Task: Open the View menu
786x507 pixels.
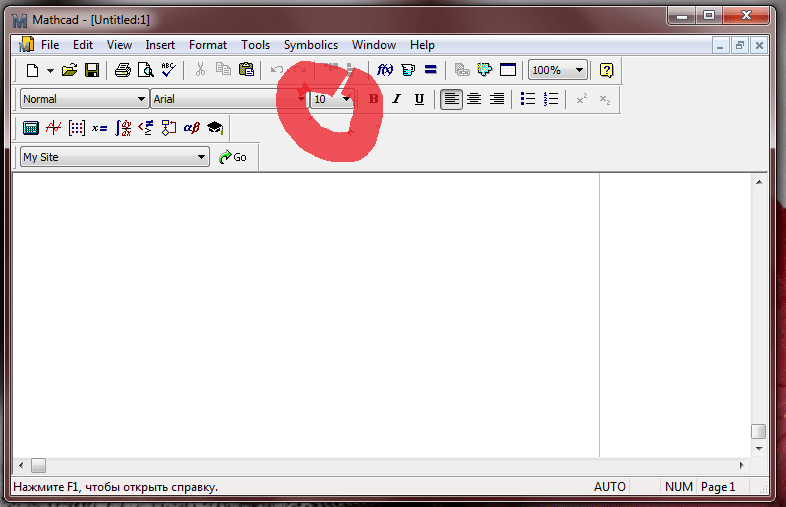Action: 119,45
